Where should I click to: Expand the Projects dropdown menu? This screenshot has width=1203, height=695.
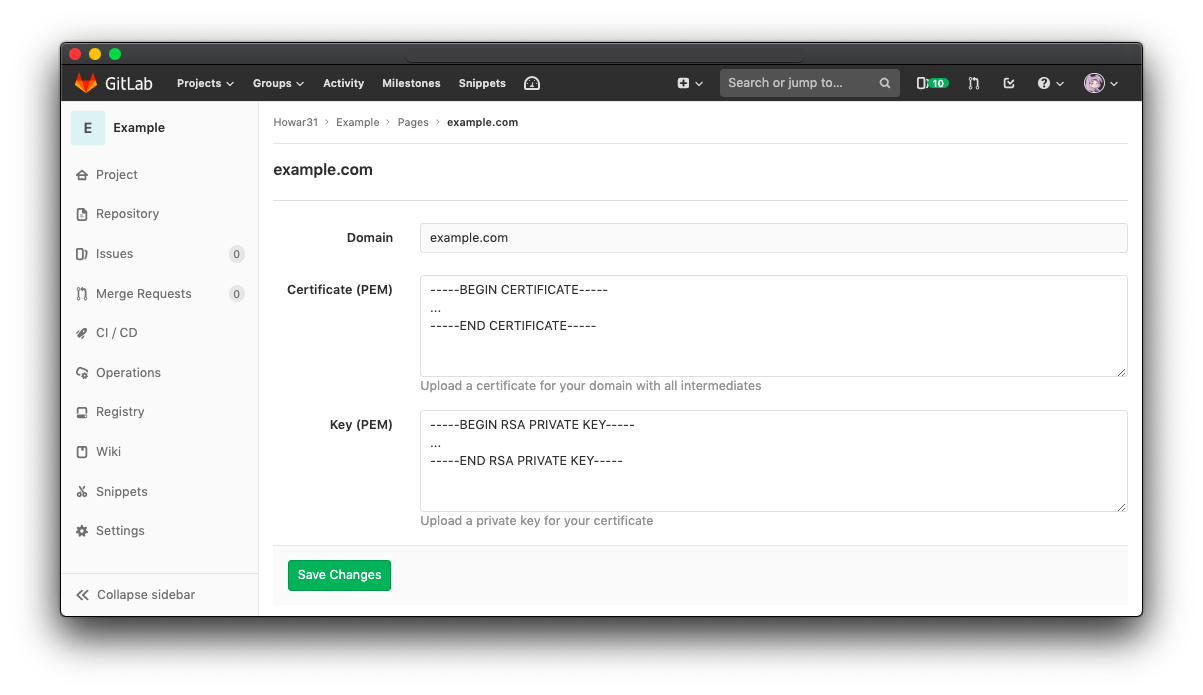[205, 83]
